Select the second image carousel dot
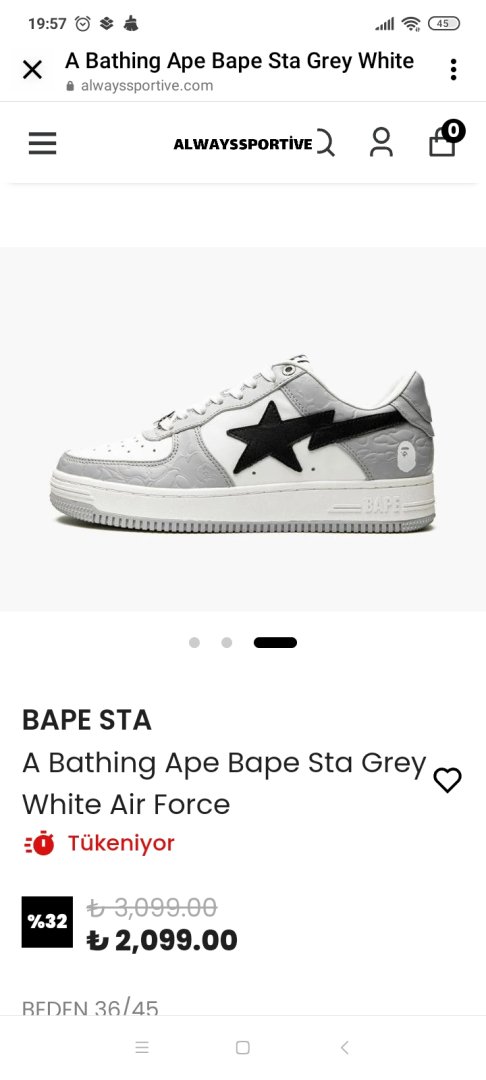 [x=226, y=643]
